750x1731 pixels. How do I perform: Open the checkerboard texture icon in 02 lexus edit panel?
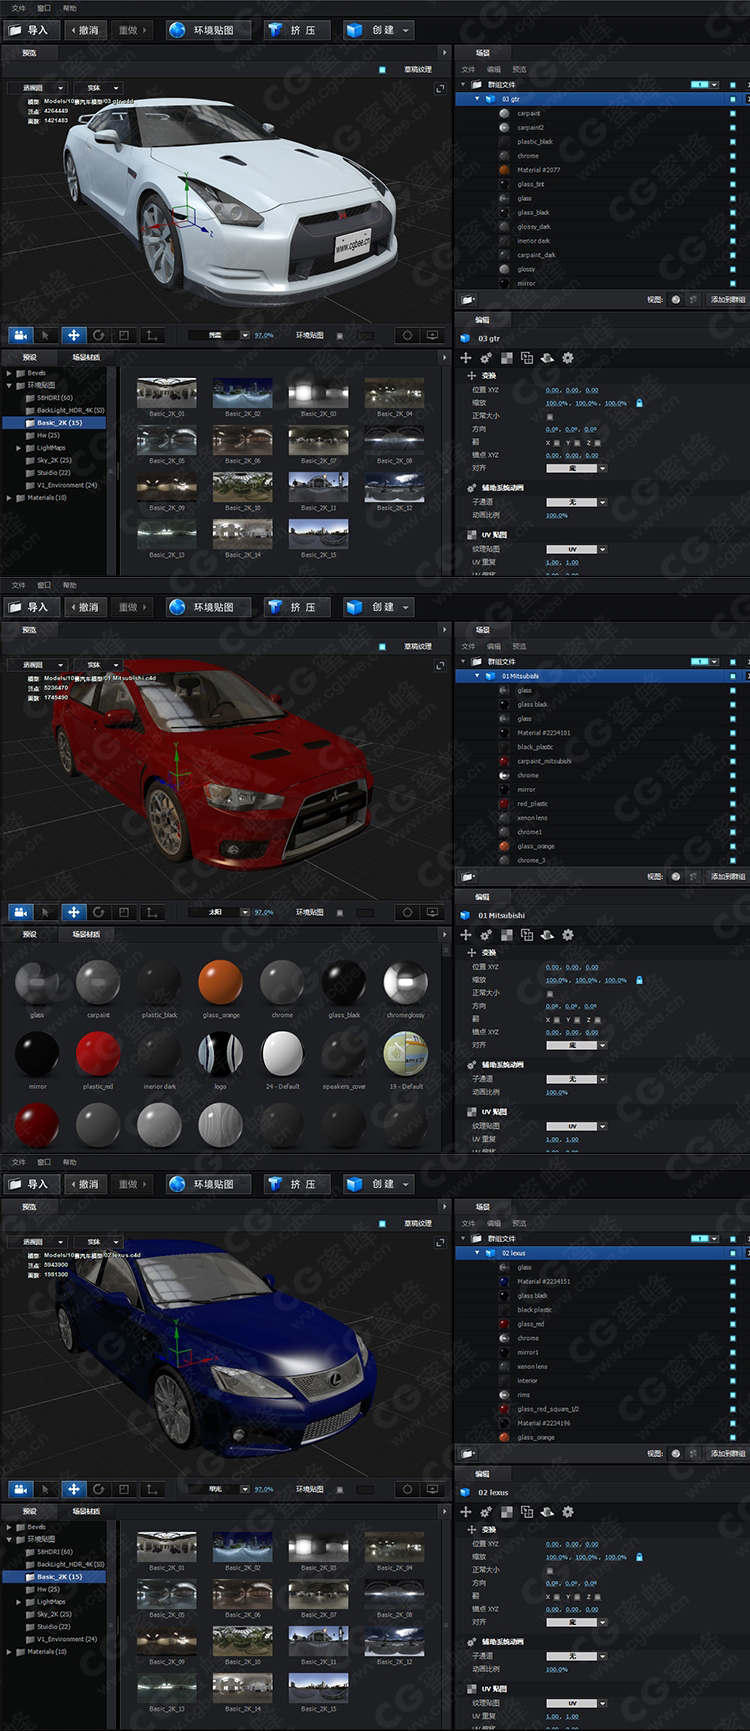[507, 1511]
